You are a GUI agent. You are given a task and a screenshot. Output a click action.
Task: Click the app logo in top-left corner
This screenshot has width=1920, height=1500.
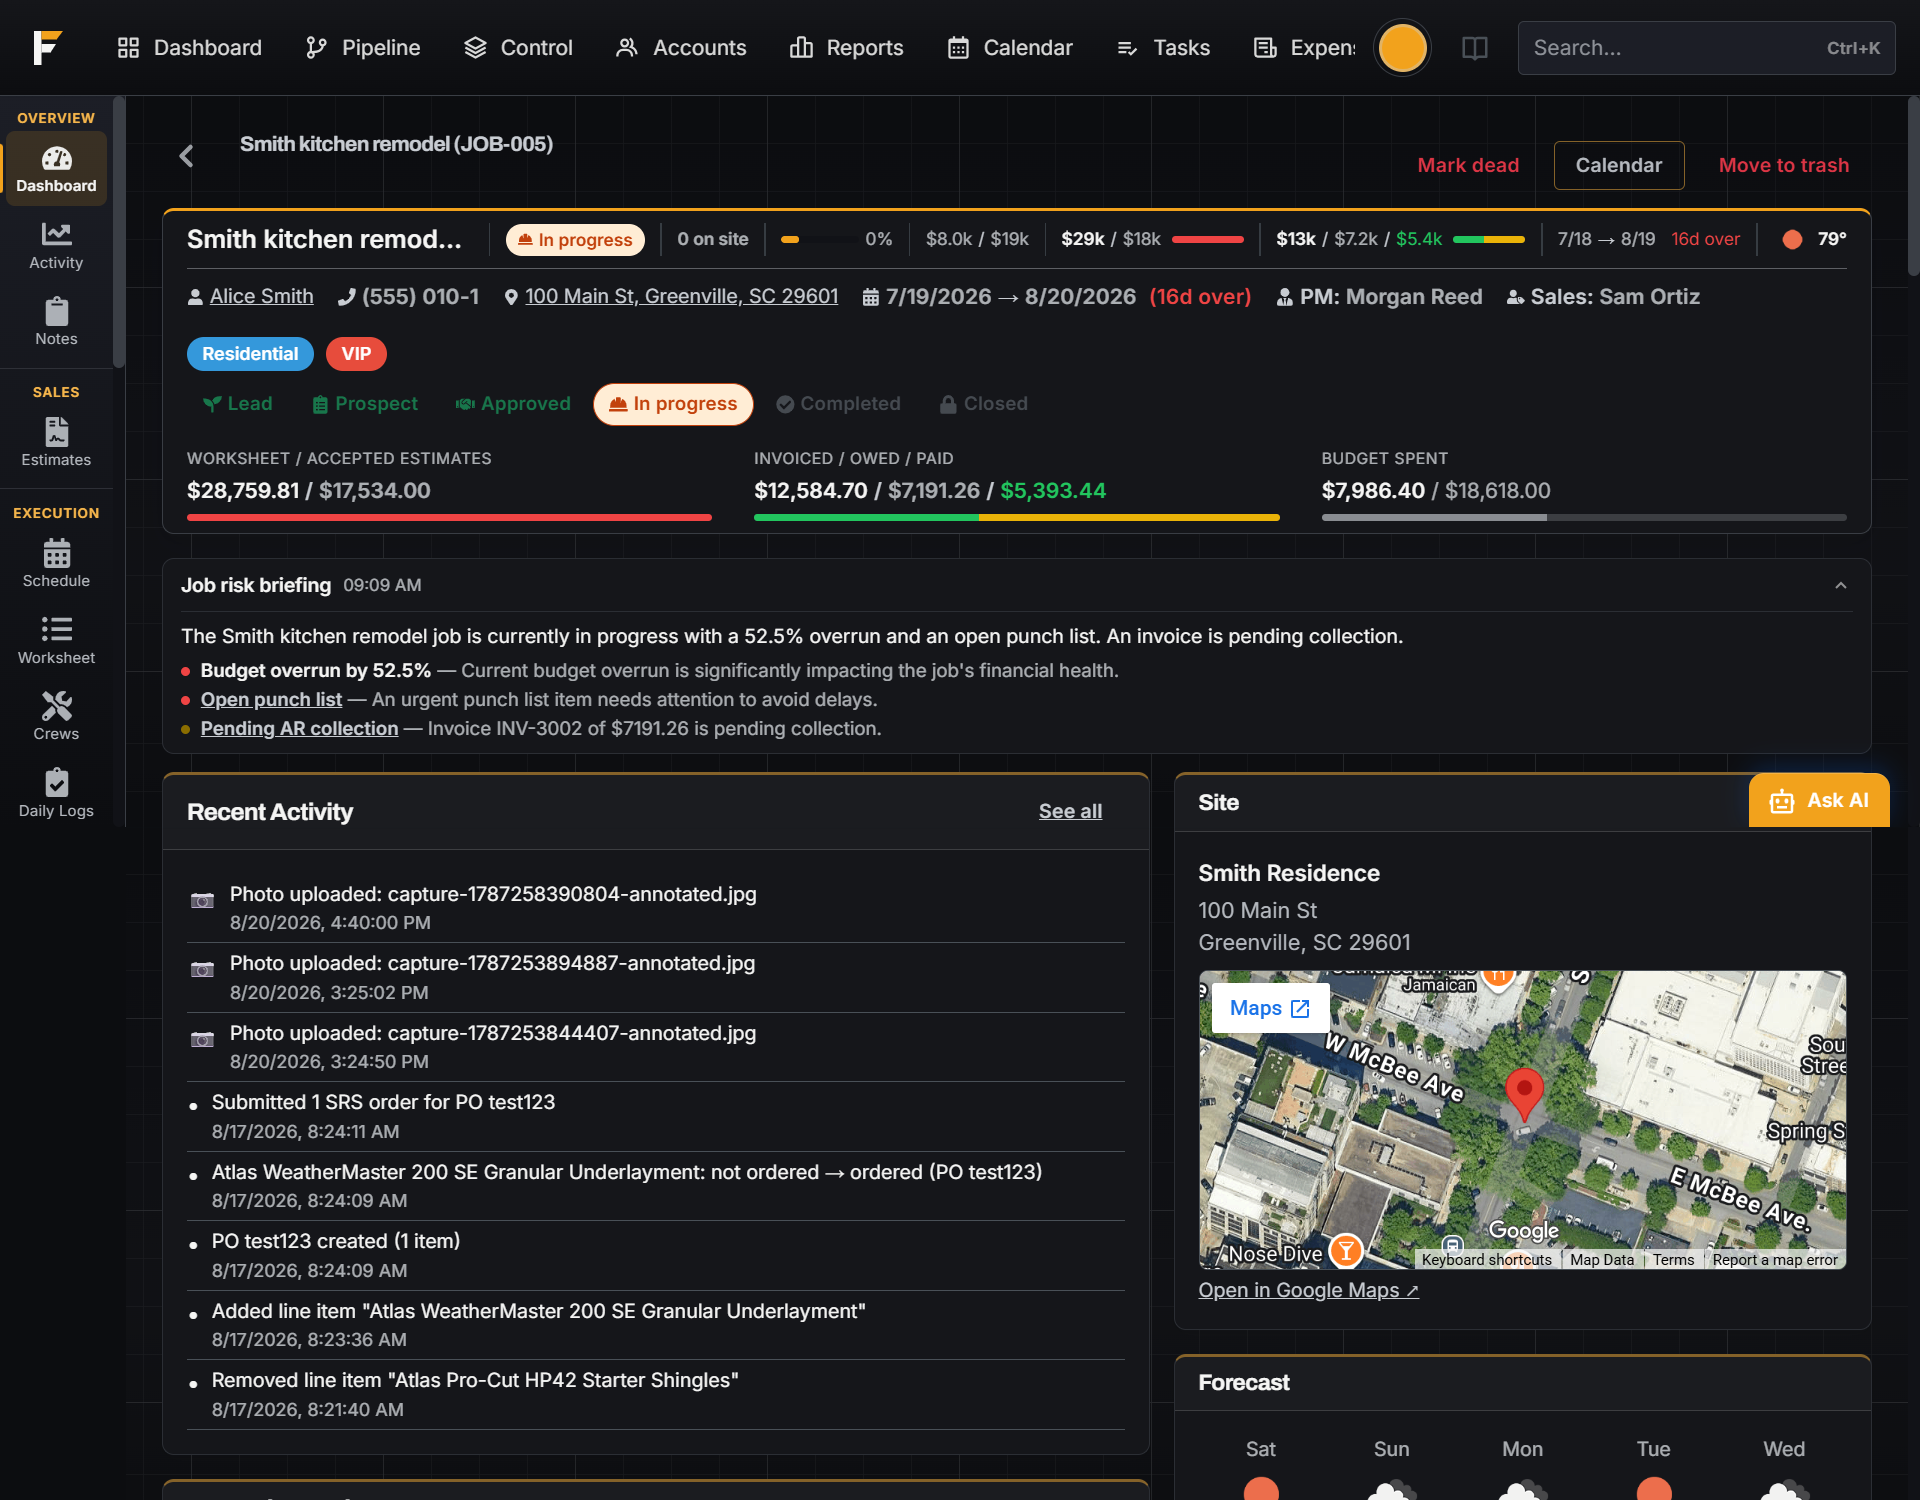tap(47, 47)
